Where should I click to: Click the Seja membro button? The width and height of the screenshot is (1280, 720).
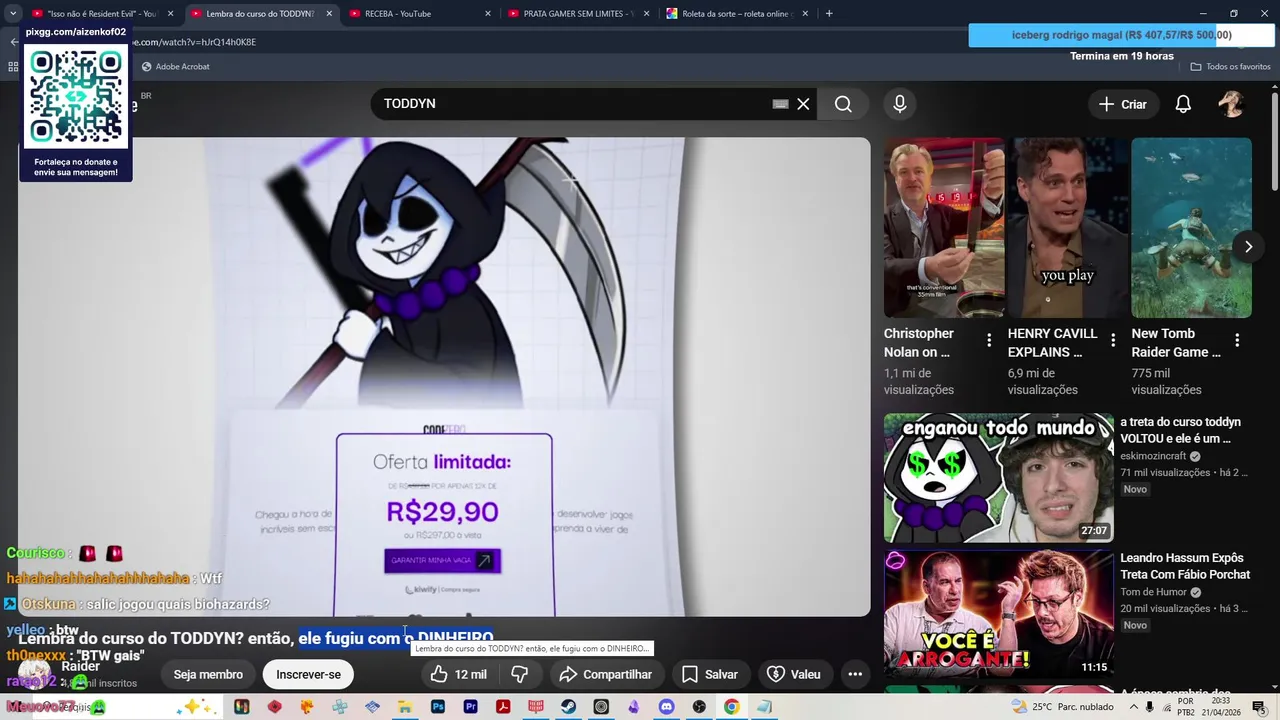click(x=208, y=675)
